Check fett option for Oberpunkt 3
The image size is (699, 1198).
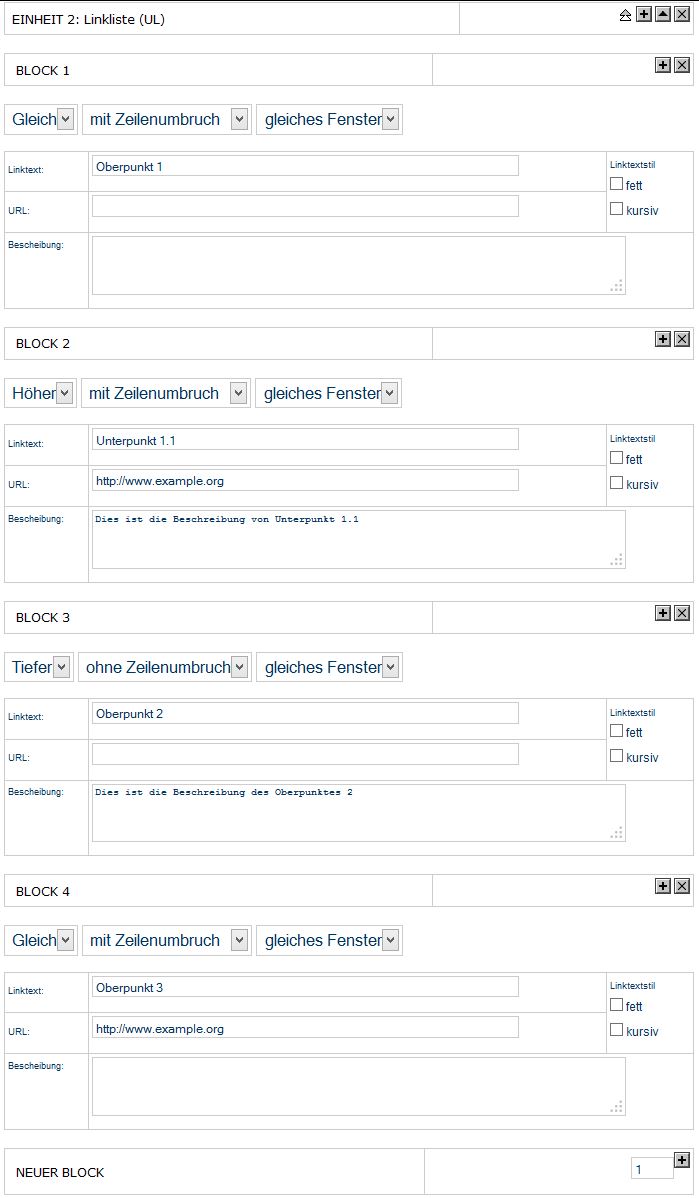(616, 1005)
